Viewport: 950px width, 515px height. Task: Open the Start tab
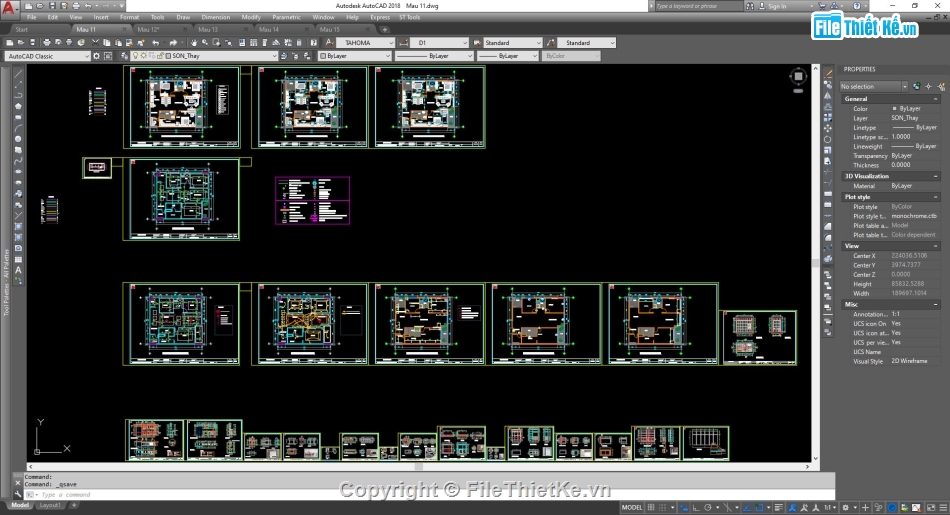click(22, 29)
